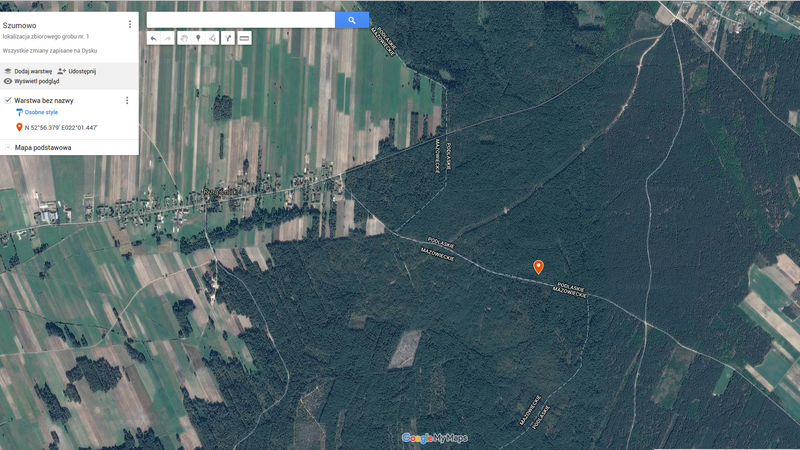Click the Szumowo map title
The image size is (800, 450).
pos(20,24)
